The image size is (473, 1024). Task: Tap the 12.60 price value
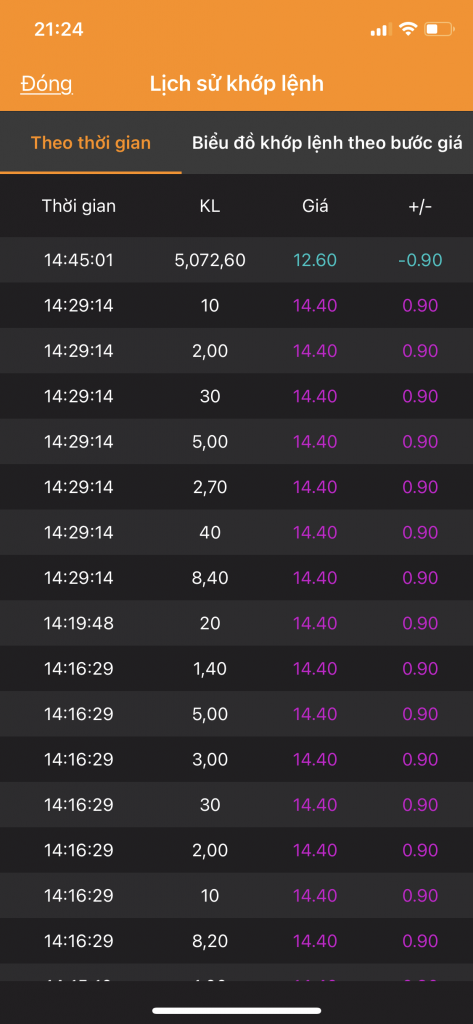pyautogui.click(x=315, y=260)
